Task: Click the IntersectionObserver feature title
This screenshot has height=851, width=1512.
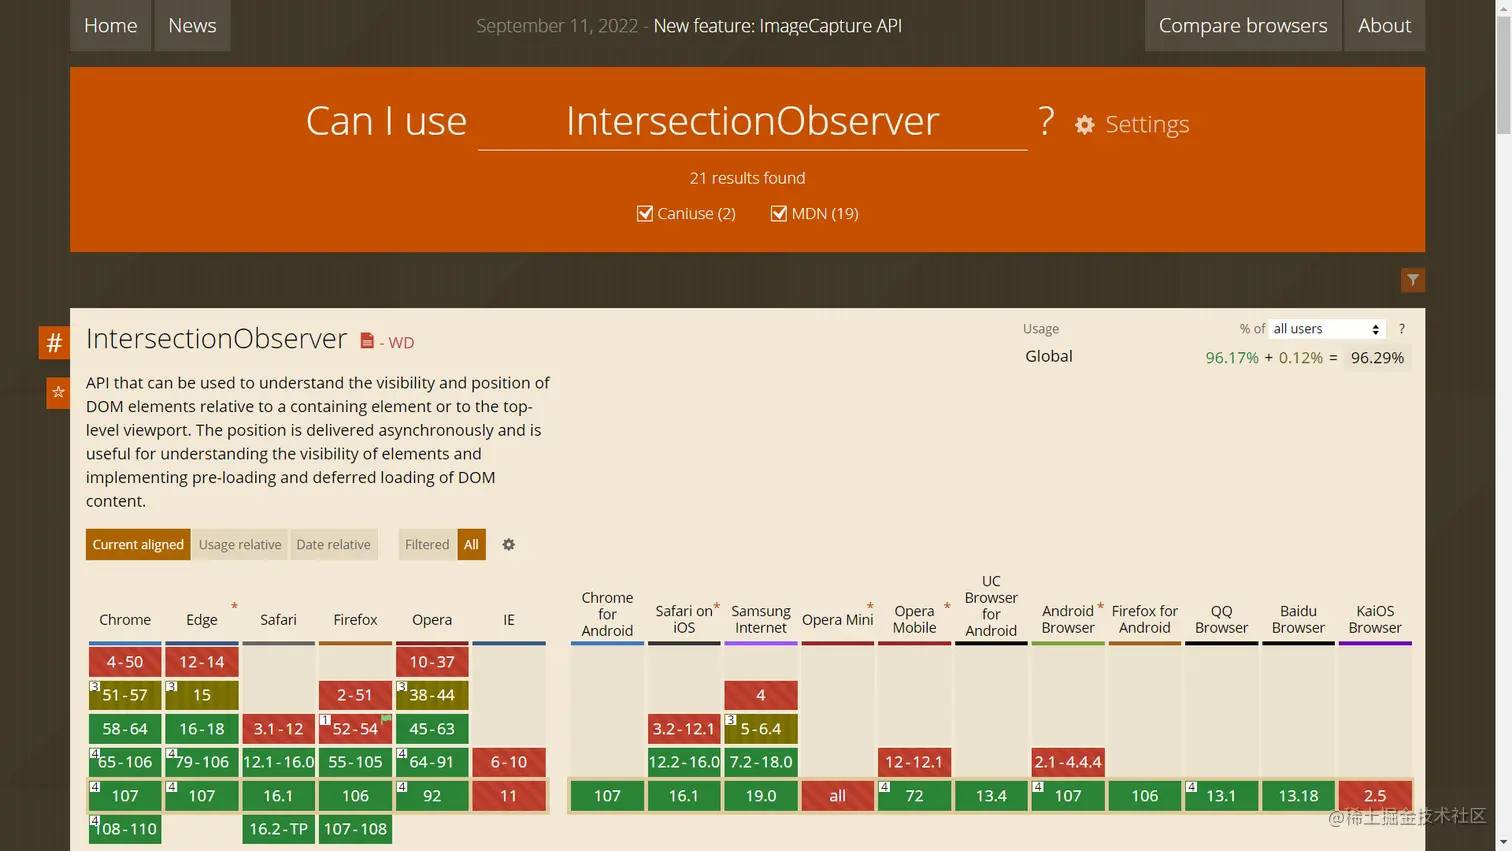Action: 216,339
